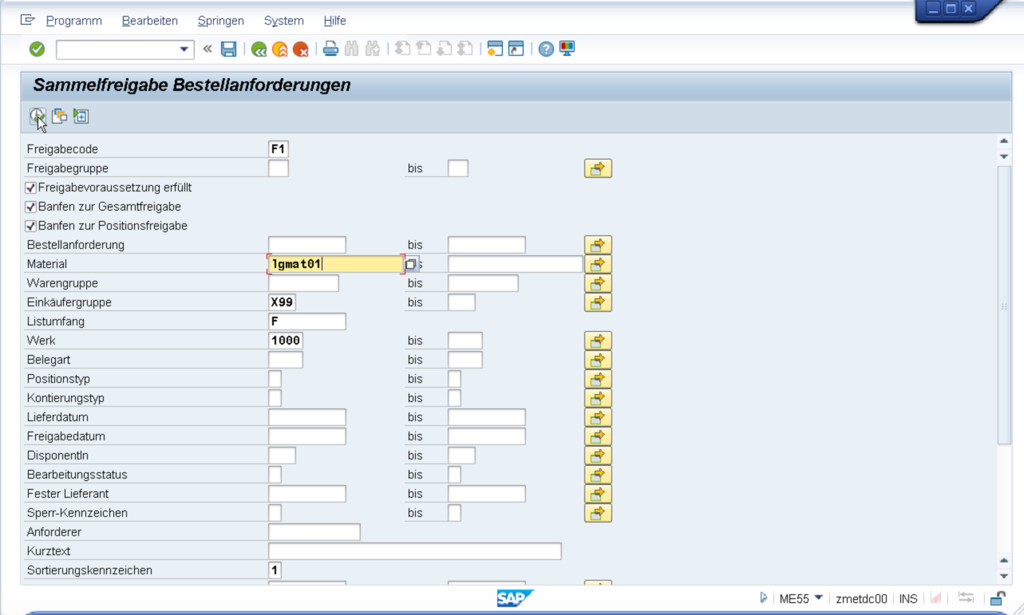1024x615 pixels.
Task: Click the INS status bar indicator
Action: 908,599
